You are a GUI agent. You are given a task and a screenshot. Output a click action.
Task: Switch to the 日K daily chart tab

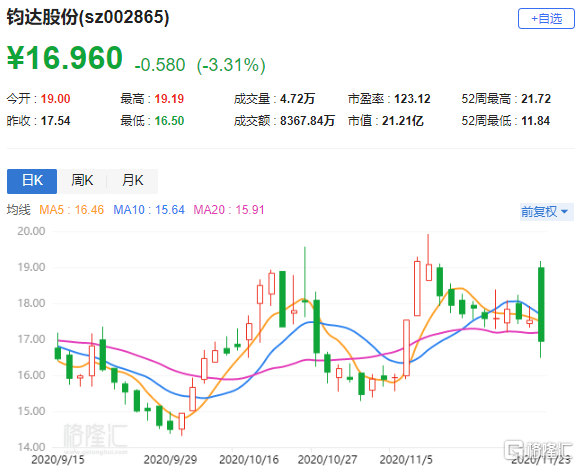[32, 181]
